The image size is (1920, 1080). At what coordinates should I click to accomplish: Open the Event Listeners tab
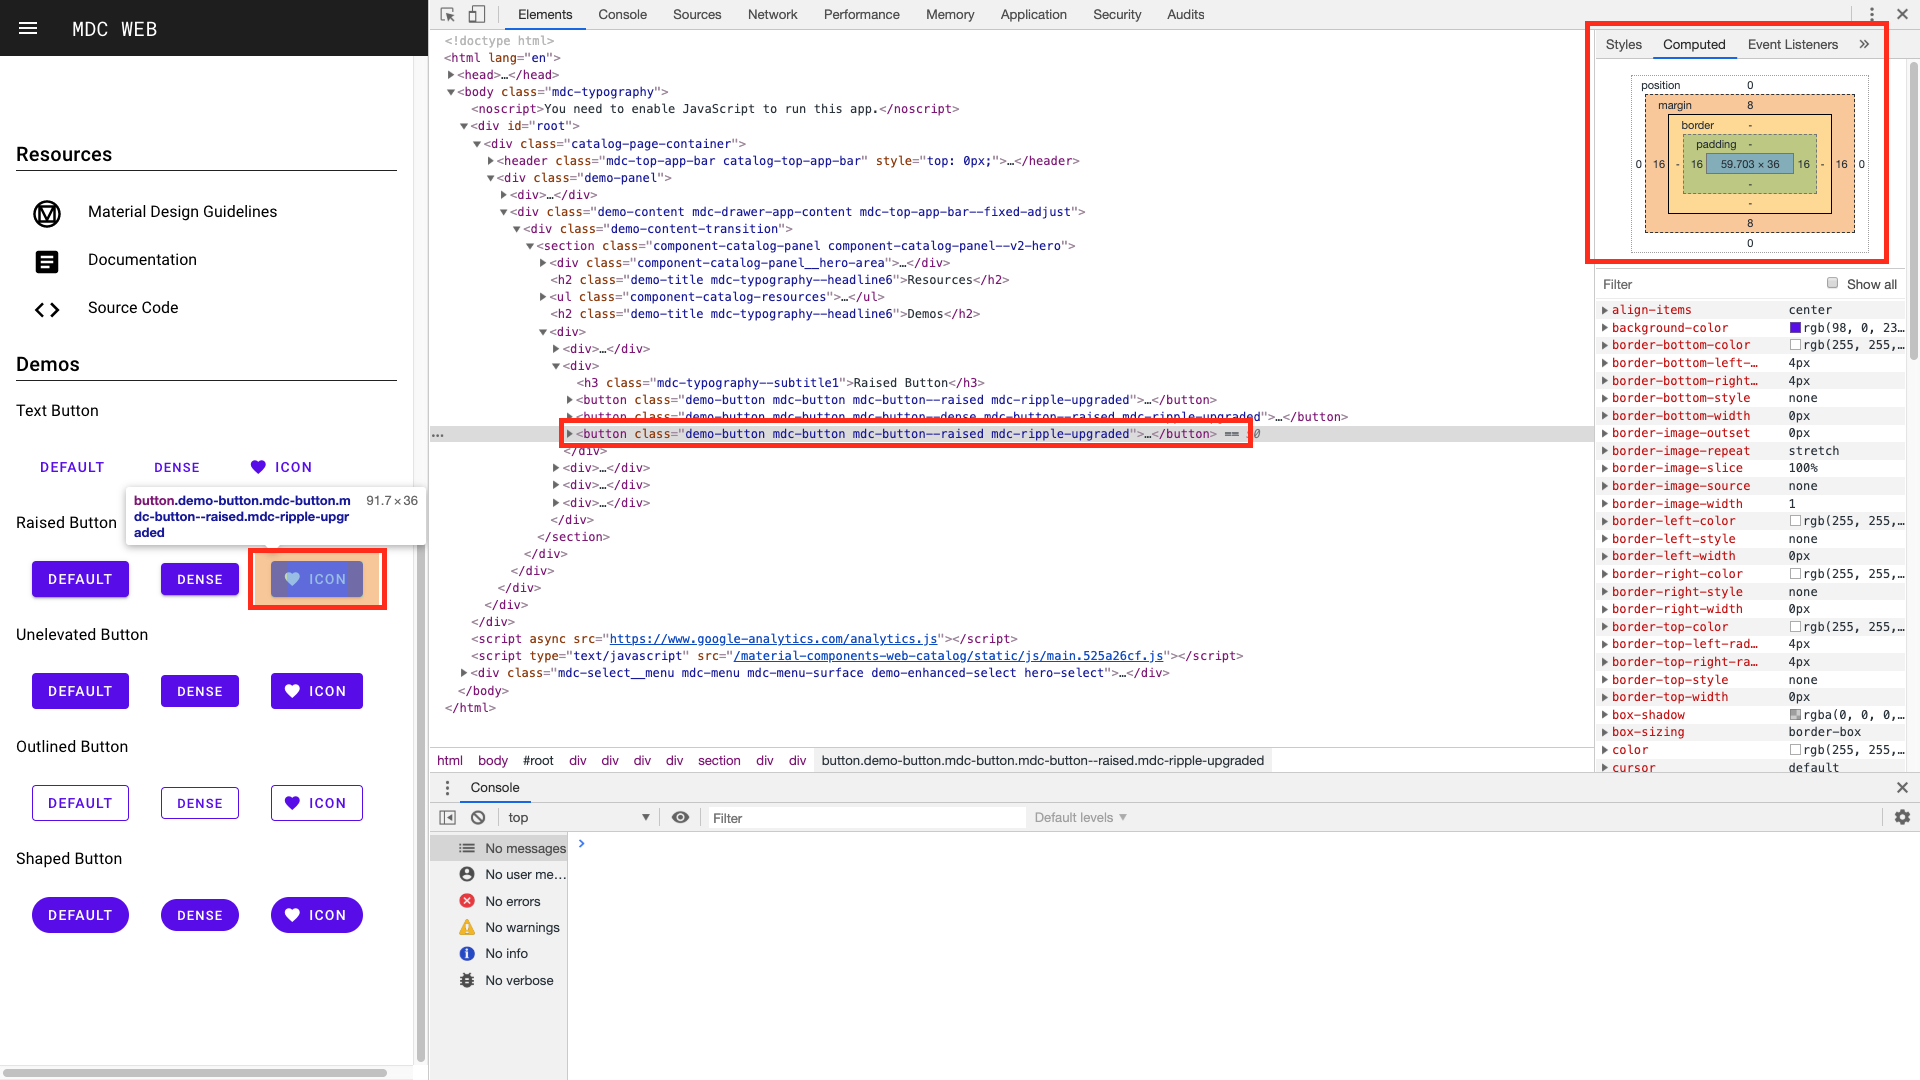1791,44
